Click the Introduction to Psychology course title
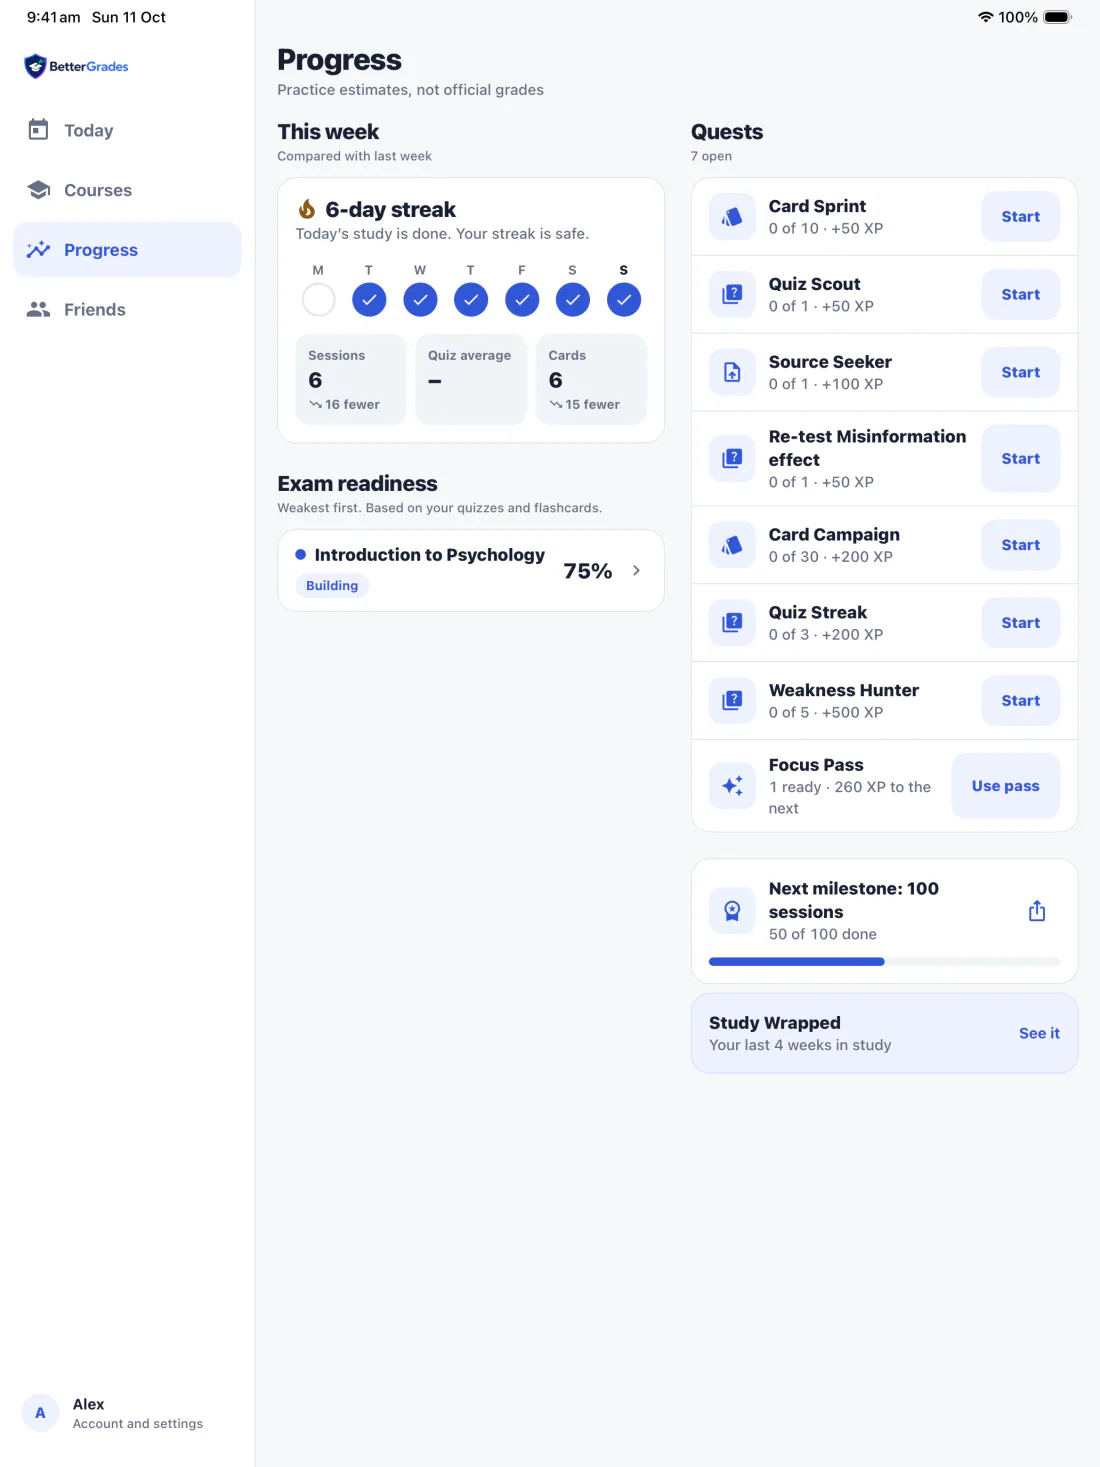 tap(430, 555)
